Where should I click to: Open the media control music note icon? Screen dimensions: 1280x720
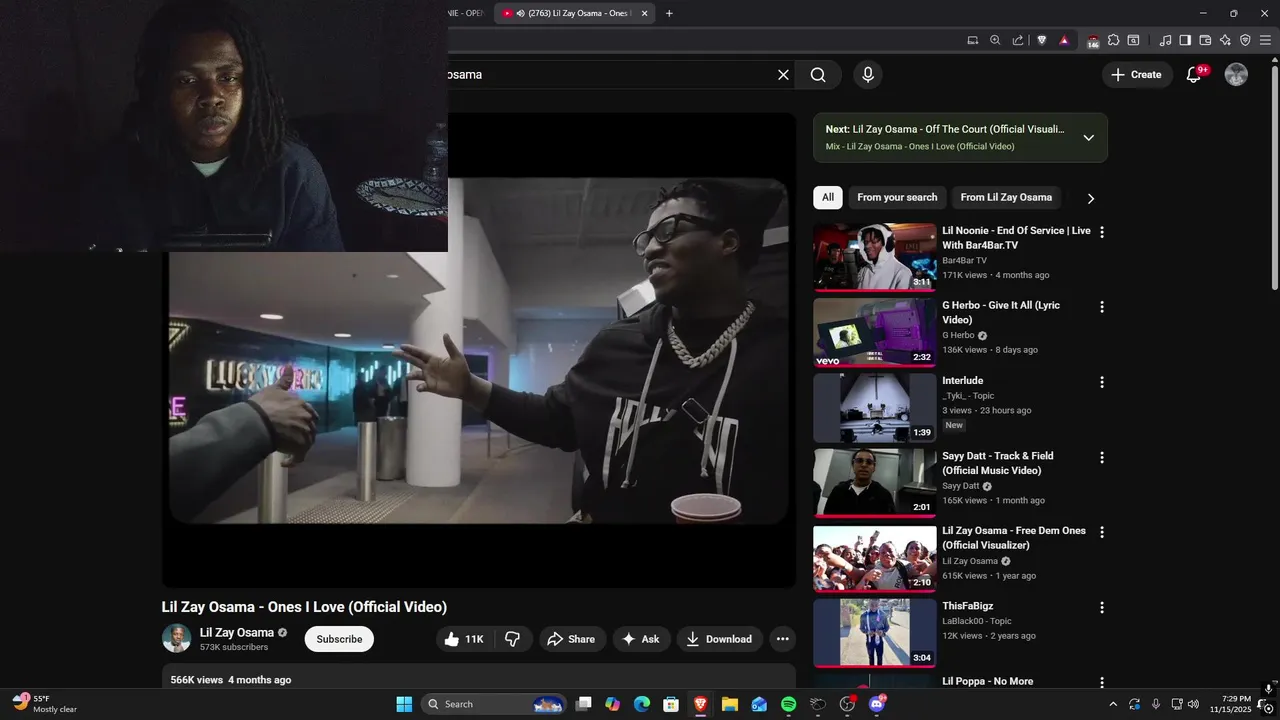(x=1165, y=40)
